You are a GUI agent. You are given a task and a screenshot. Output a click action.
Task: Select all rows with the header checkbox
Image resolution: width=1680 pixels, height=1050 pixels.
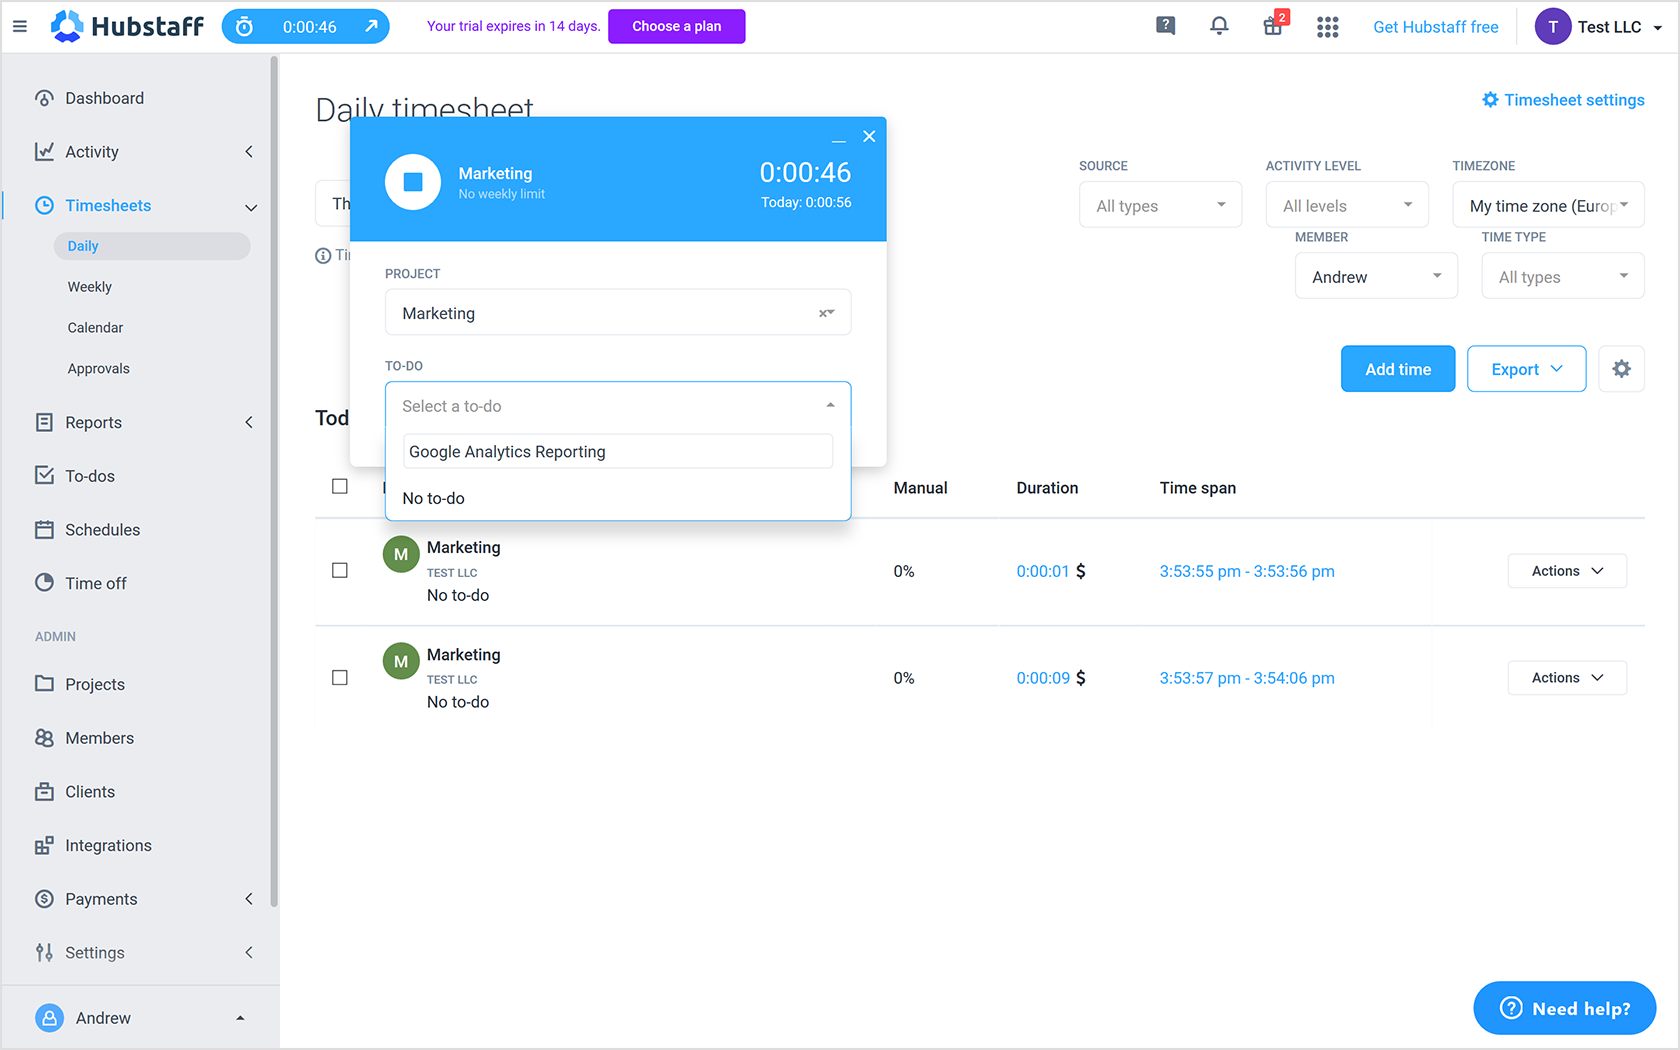[339, 486]
